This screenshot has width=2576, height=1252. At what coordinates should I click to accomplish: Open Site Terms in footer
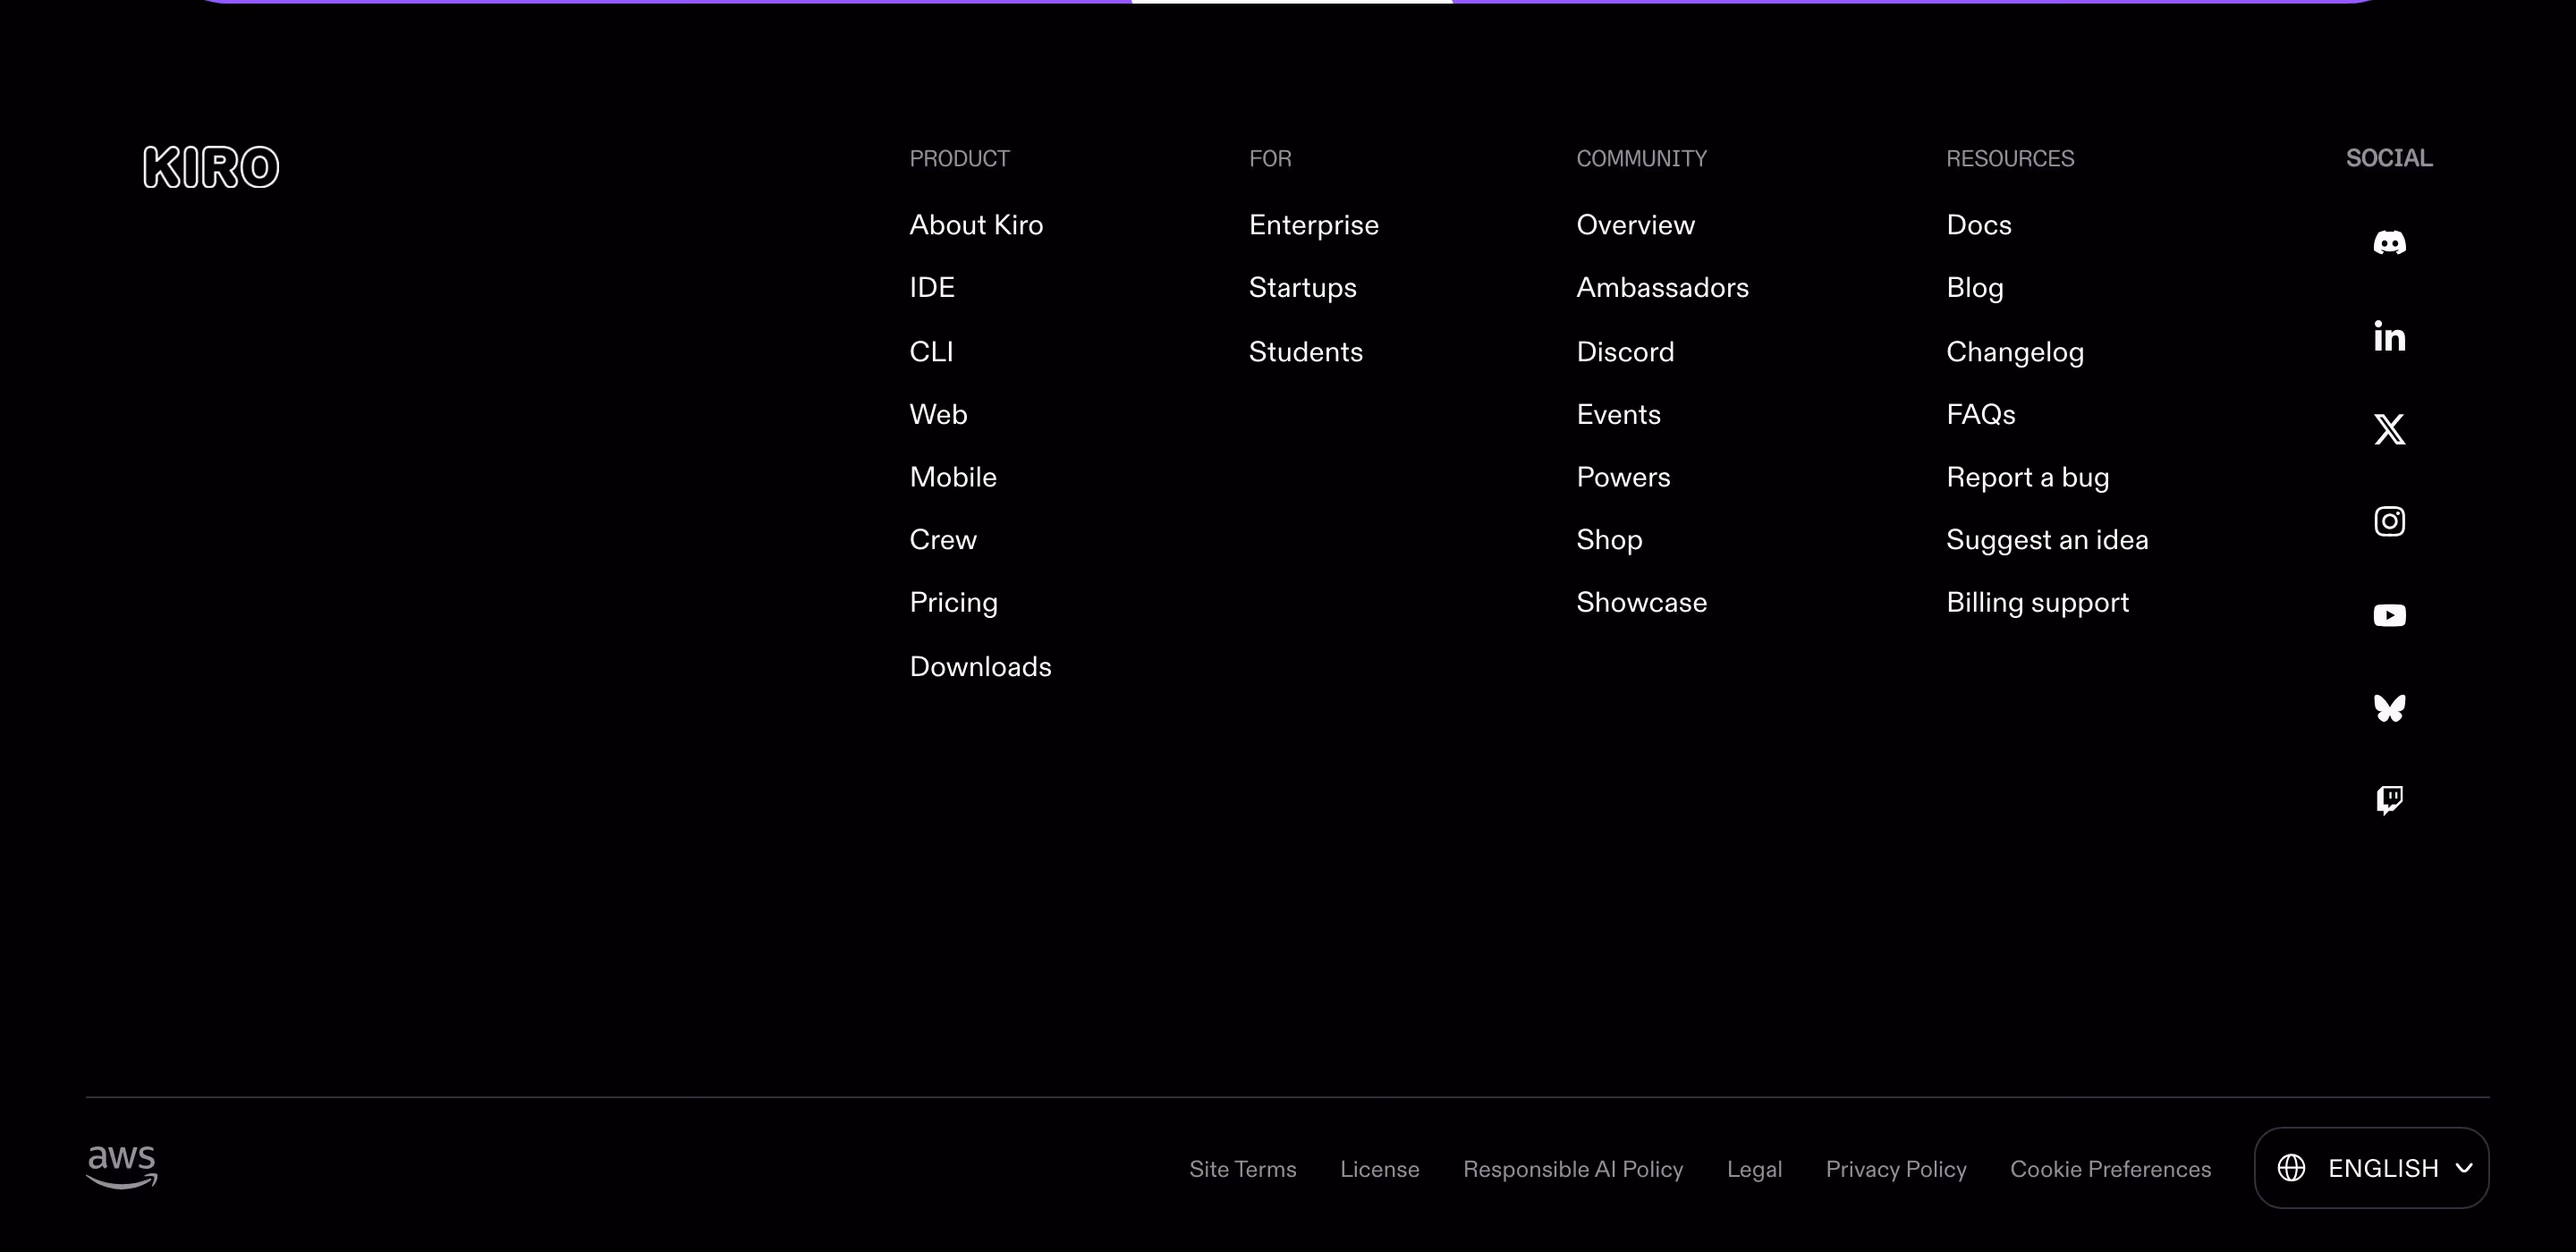(1242, 1169)
